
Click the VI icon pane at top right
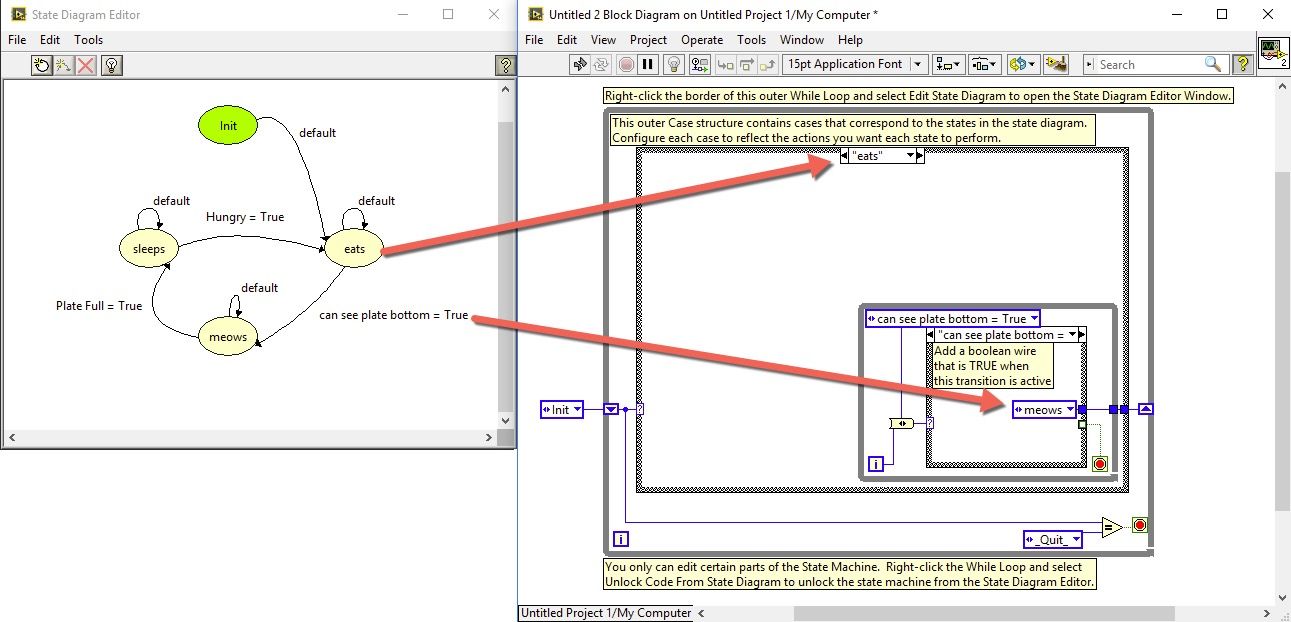pos(1272,52)
